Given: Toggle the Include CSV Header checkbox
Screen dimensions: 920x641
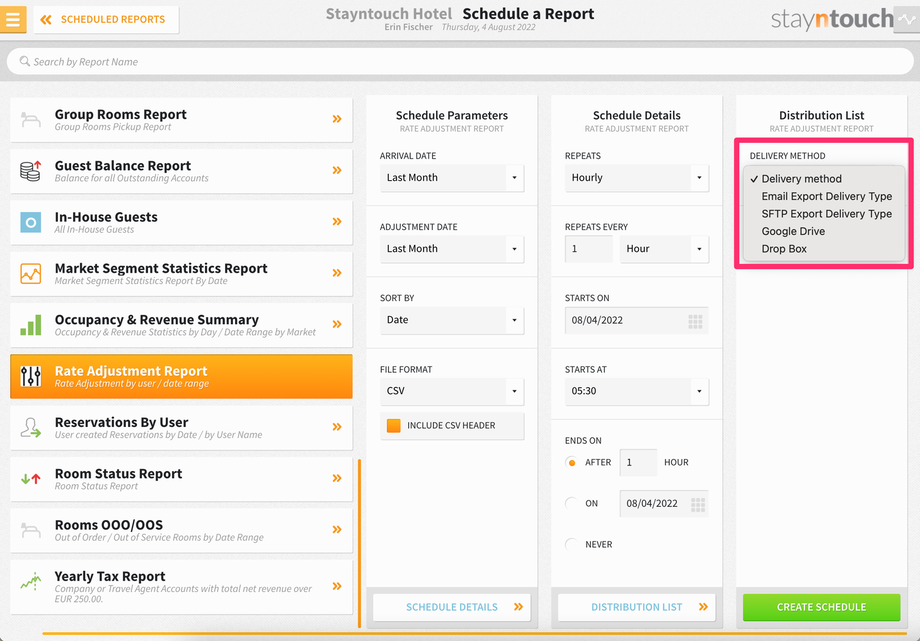Looking at the screenshot, I should coord(394,426).
